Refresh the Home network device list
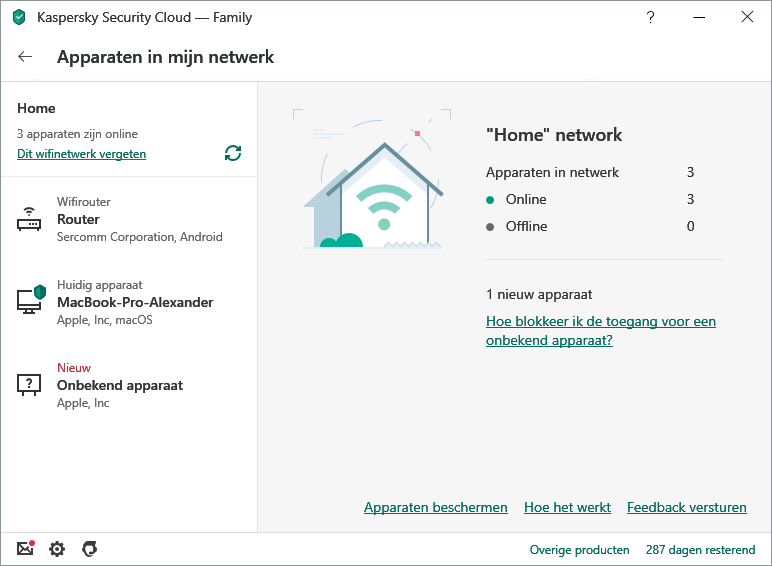772x566 pixels. 233,153
